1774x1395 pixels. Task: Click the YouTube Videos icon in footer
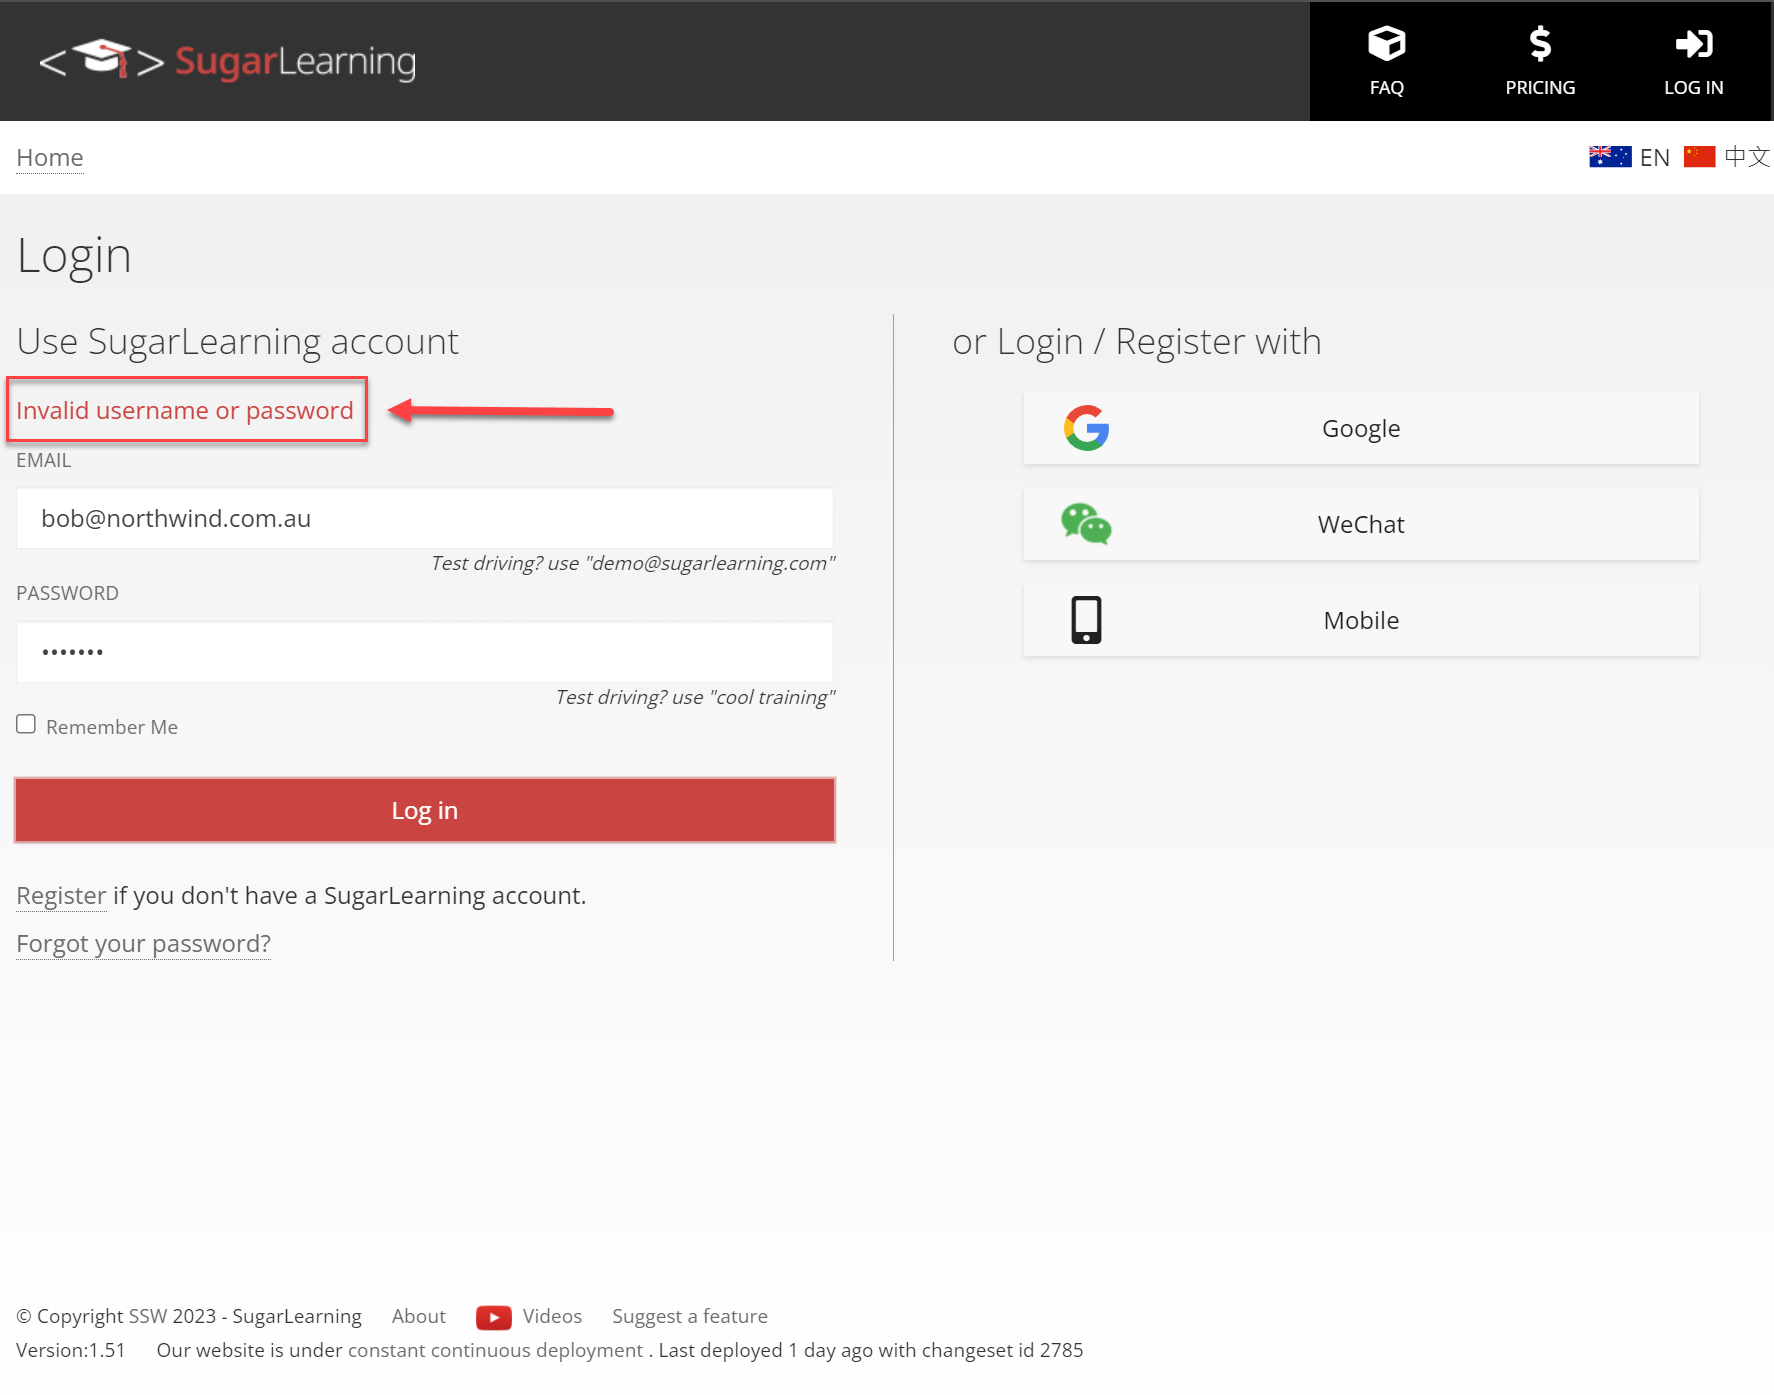click(x=493, y=1317)
